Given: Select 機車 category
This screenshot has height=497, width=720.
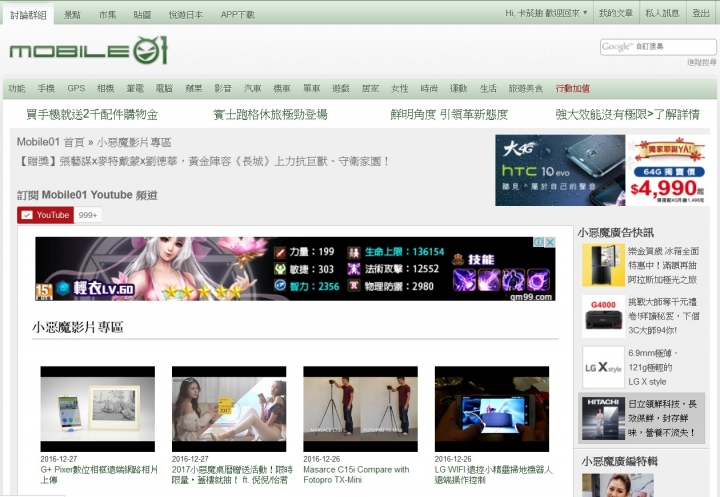Looking at the screenshot, I should tap(282, 88).
